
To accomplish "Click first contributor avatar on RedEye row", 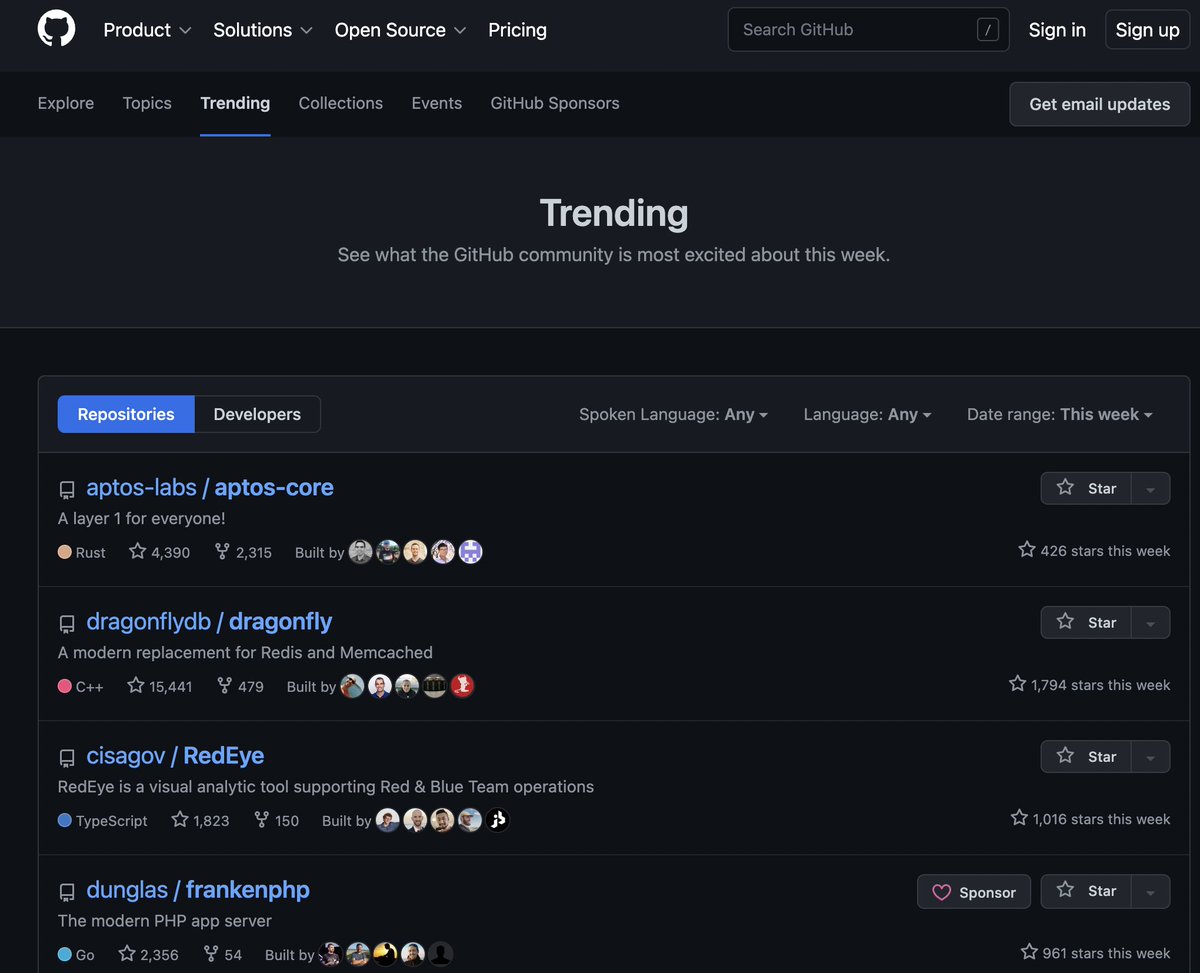I will point(388,820).
